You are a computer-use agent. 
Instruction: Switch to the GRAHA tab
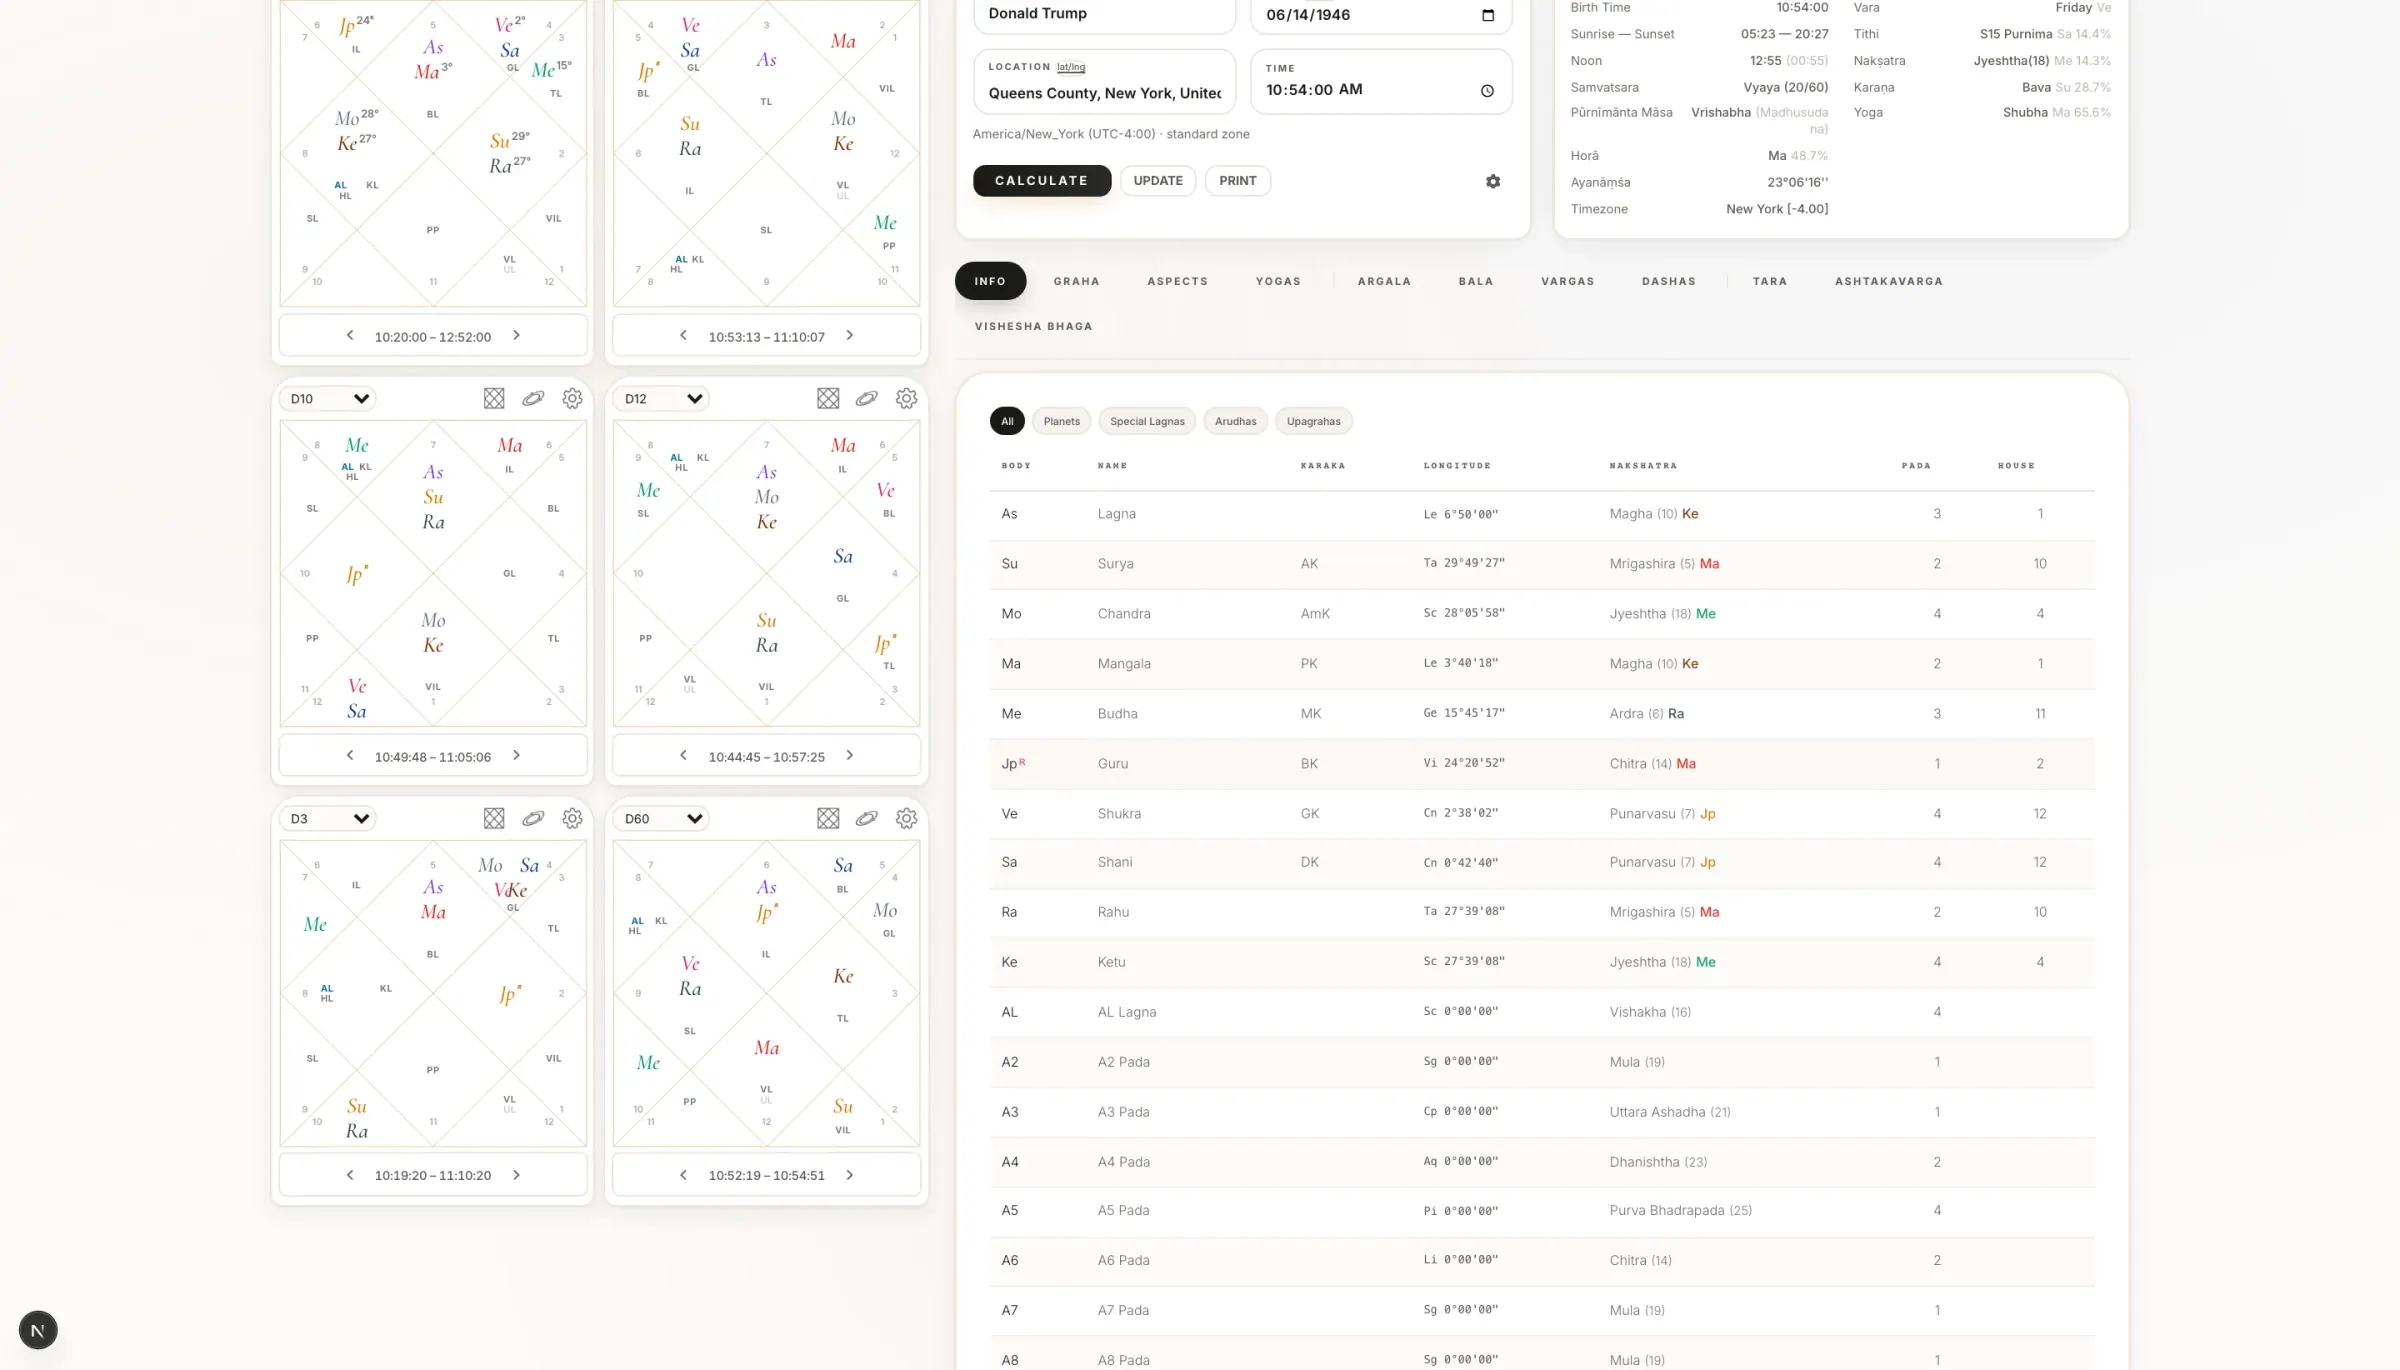click(x=1076, y=281)
